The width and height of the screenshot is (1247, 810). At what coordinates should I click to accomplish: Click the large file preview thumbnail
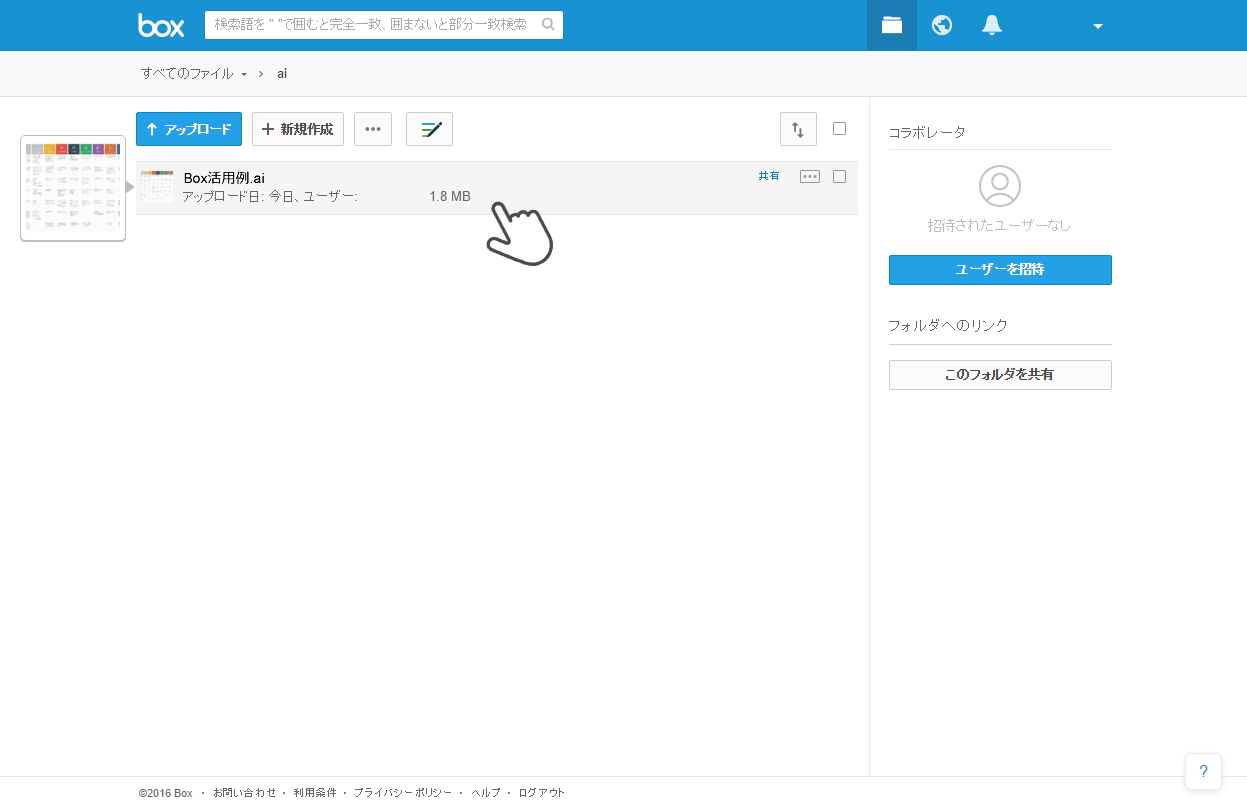[73, 188]
